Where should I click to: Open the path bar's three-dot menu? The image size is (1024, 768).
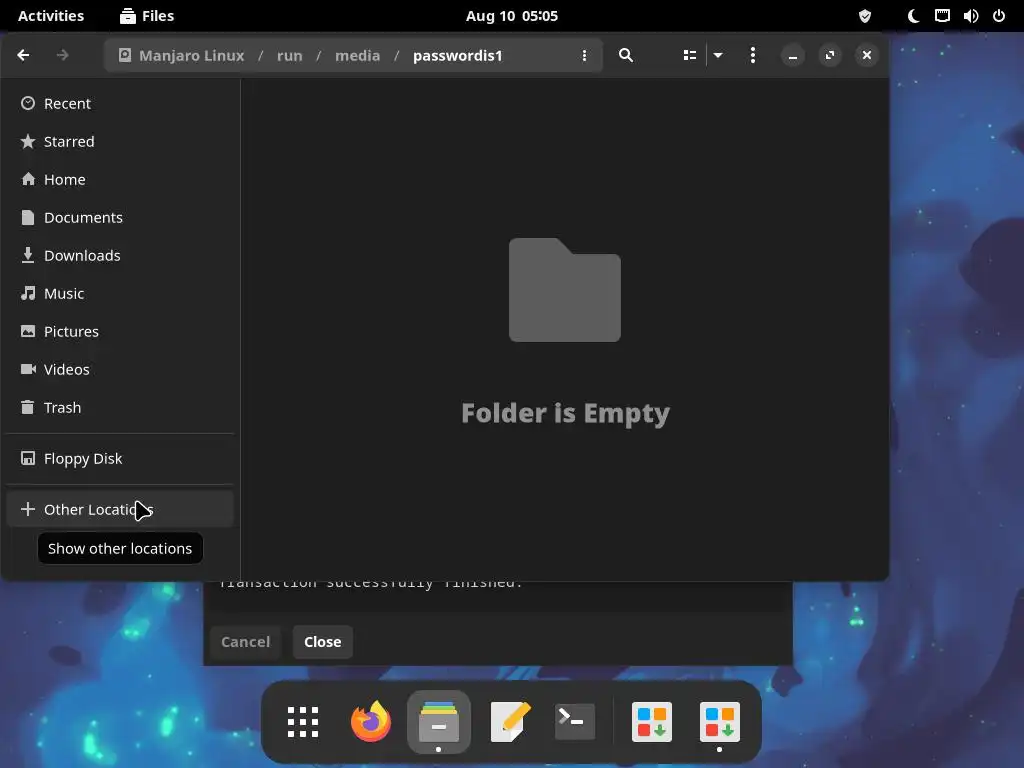(584, 56)
